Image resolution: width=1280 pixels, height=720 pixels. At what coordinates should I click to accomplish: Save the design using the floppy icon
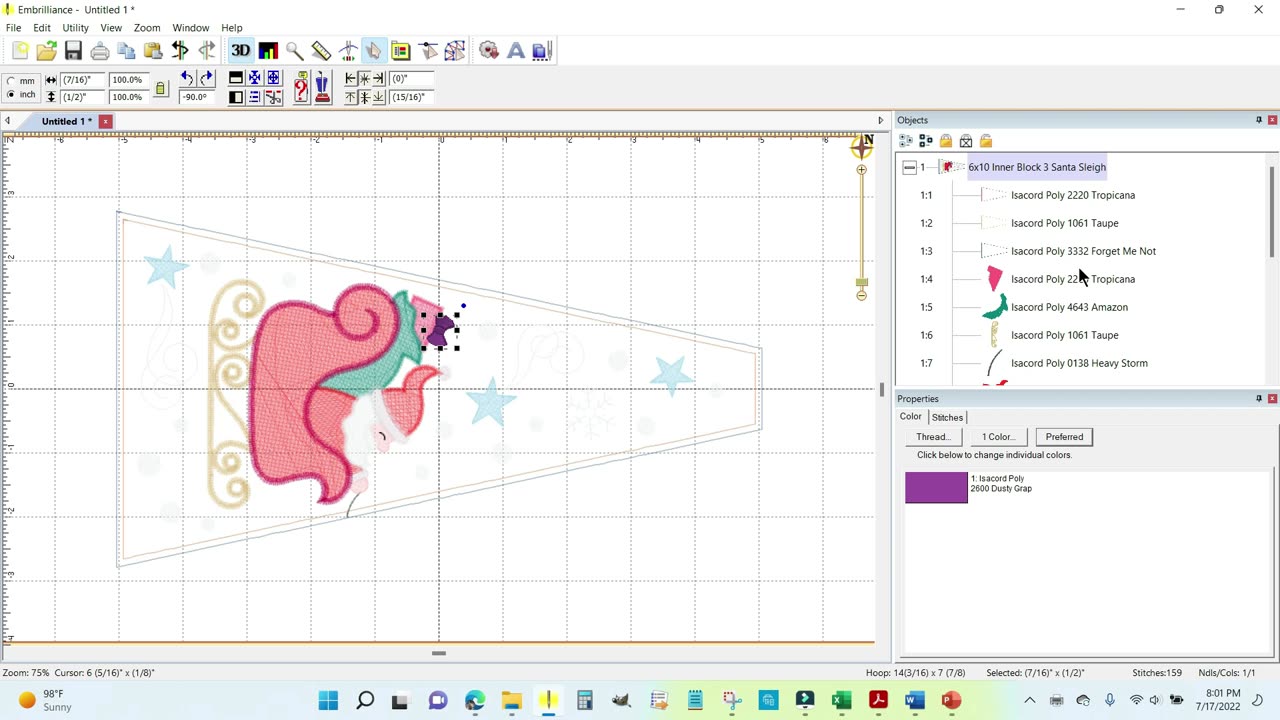point(73,51)
